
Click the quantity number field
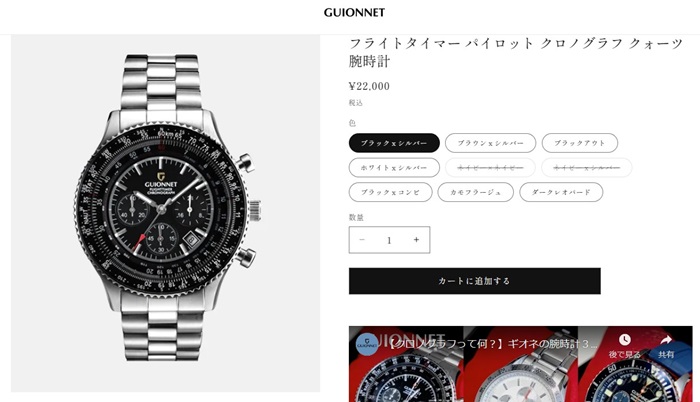coord(389,240)
